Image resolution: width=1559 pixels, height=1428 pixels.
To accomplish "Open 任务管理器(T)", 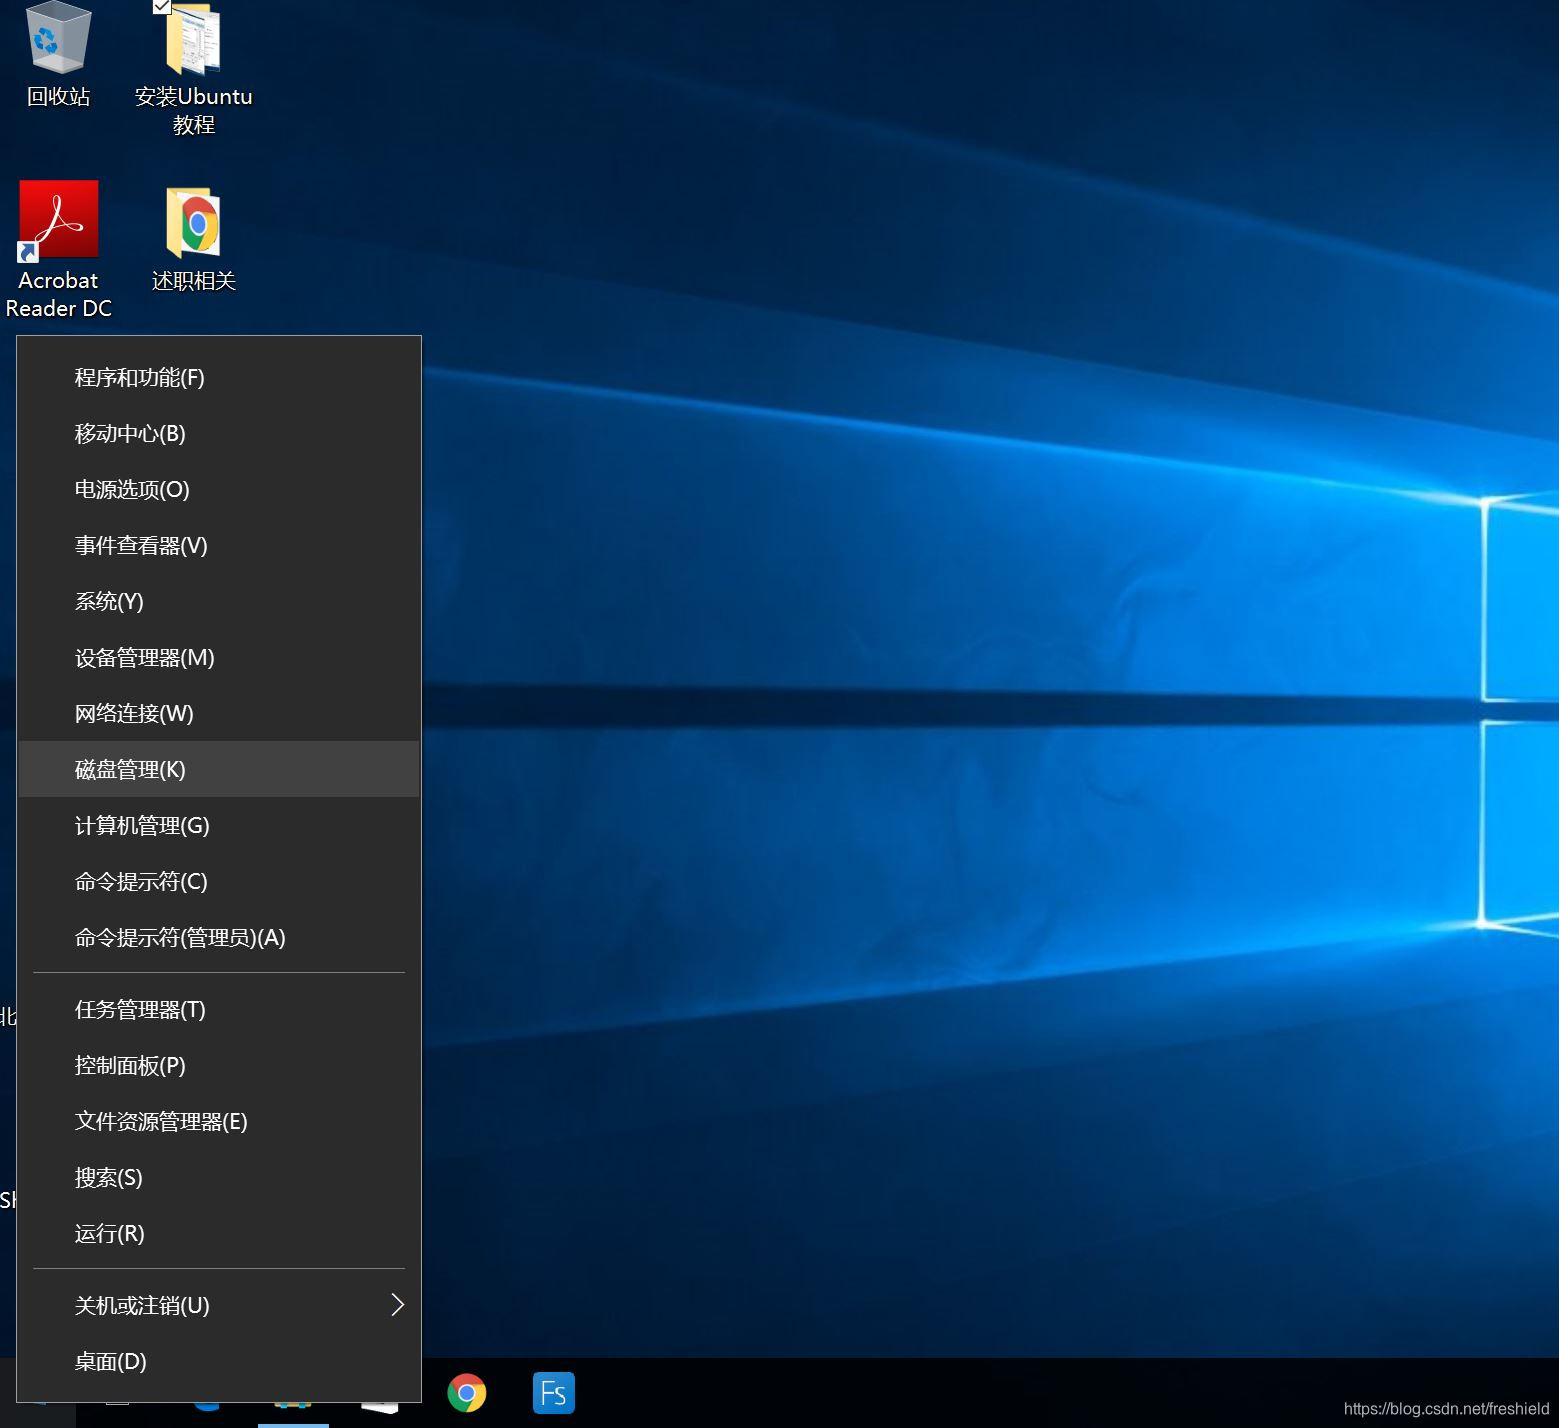I will (219, 1009).
